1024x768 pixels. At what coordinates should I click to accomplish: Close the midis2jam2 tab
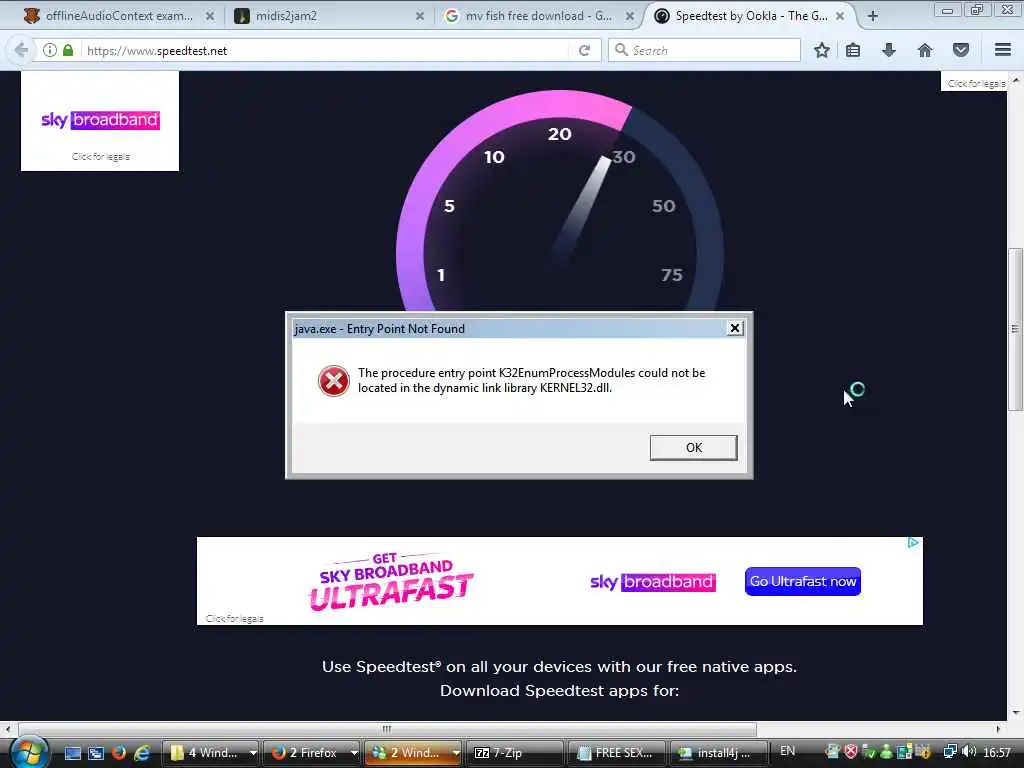pyautogui.click(x=420, y=16)
